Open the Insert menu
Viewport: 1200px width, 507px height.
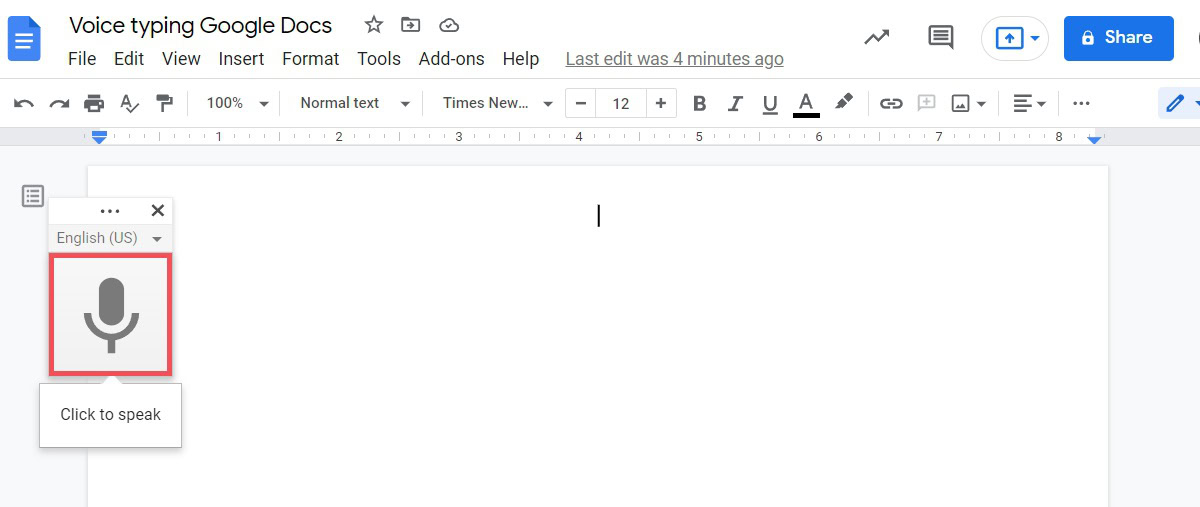coord(241,59)
